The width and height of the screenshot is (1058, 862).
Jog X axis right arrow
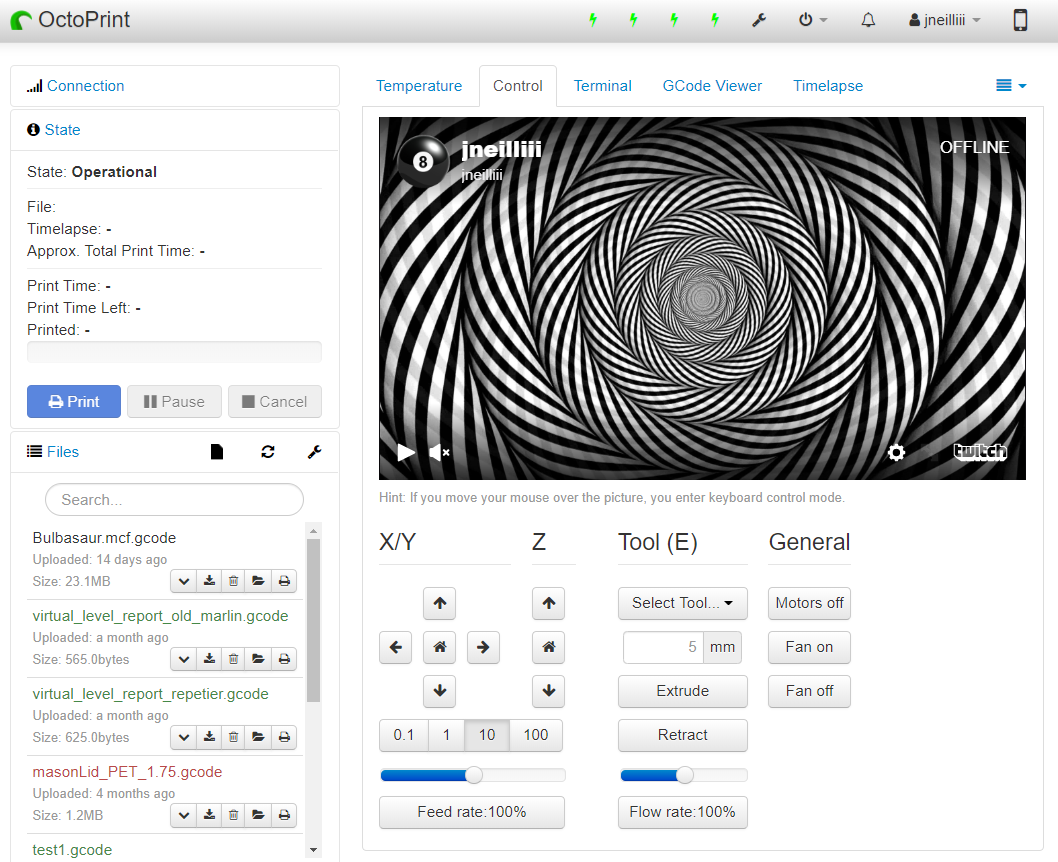483,648
